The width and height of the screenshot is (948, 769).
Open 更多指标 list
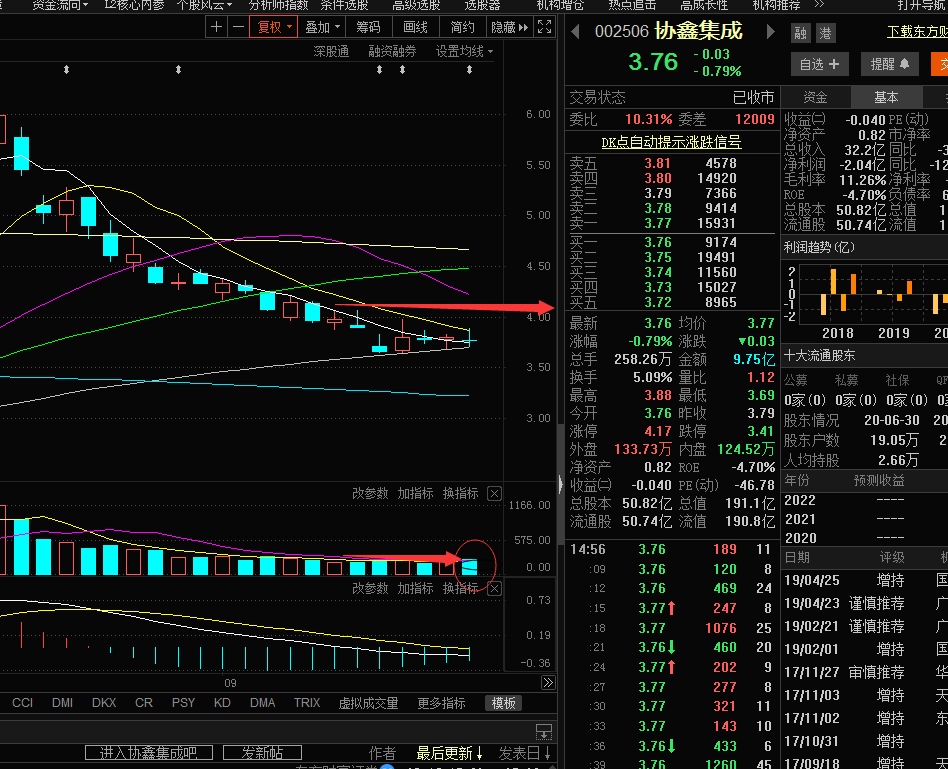[441, 703]
